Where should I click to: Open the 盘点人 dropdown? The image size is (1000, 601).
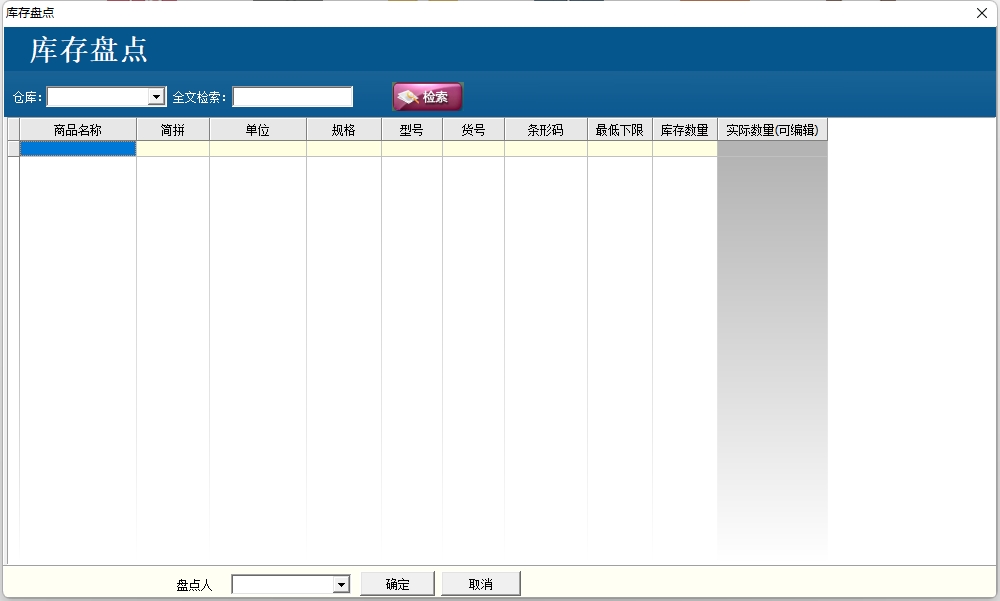pos(341,584)
